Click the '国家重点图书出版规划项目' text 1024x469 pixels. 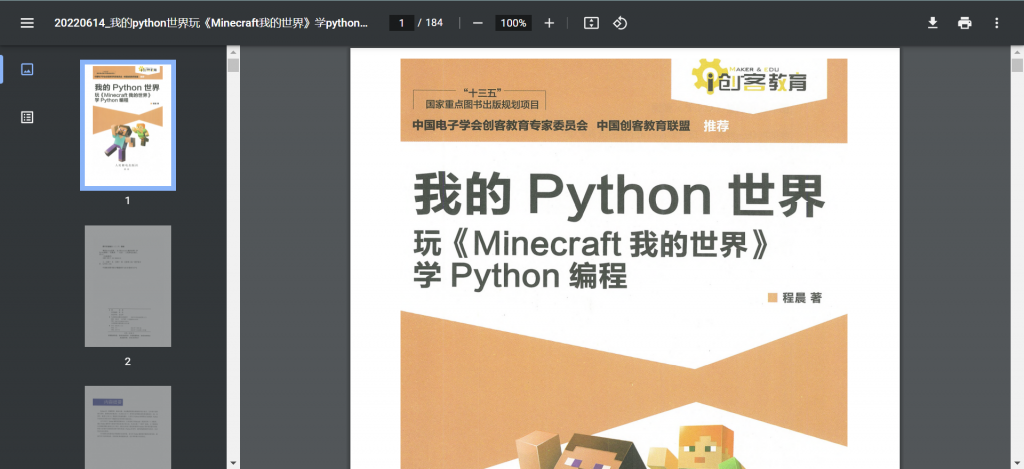click(x=482, y=104)
